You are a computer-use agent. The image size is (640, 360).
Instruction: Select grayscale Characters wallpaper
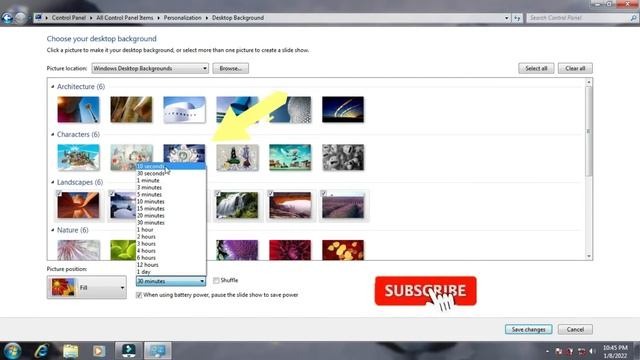point(343,157)
